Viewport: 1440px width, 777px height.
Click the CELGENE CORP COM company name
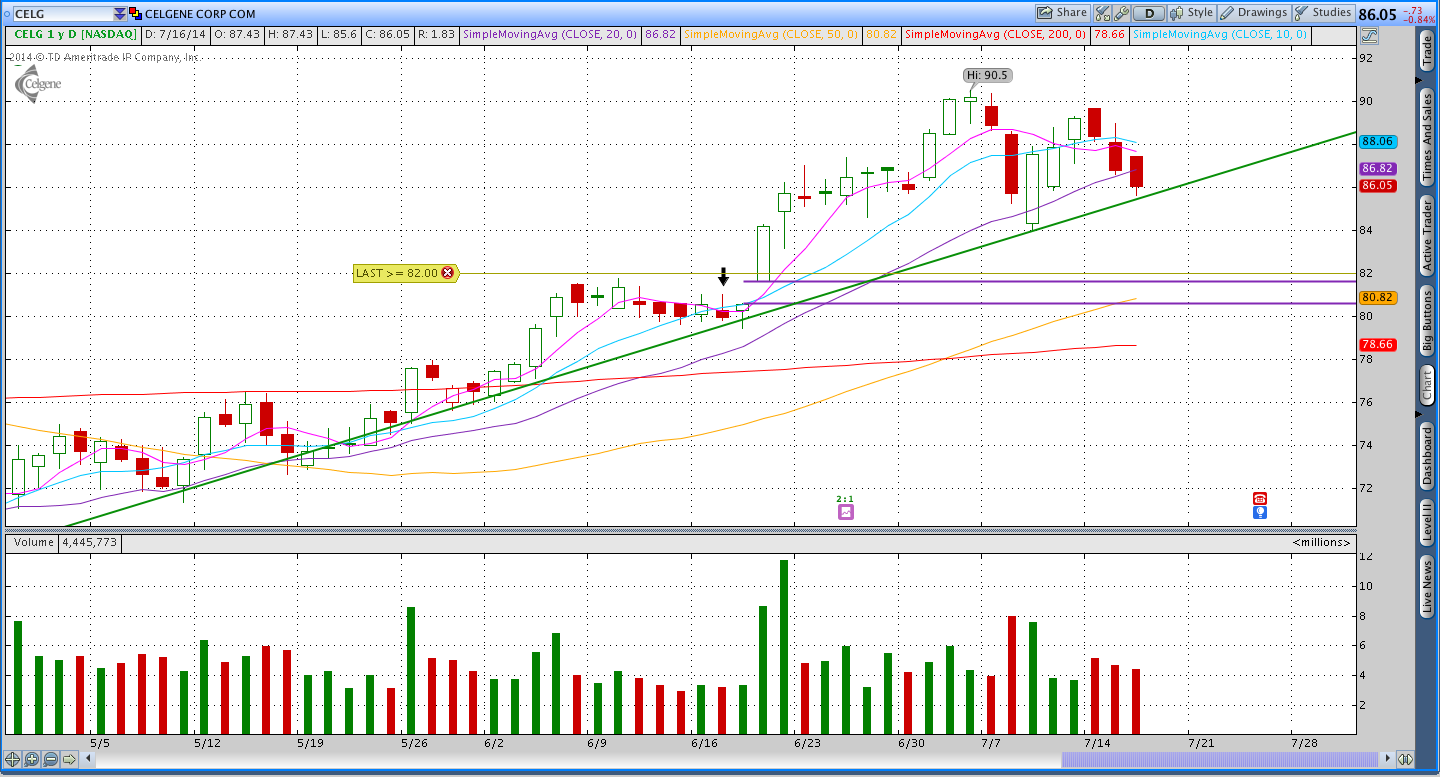(x=200, y=14)
